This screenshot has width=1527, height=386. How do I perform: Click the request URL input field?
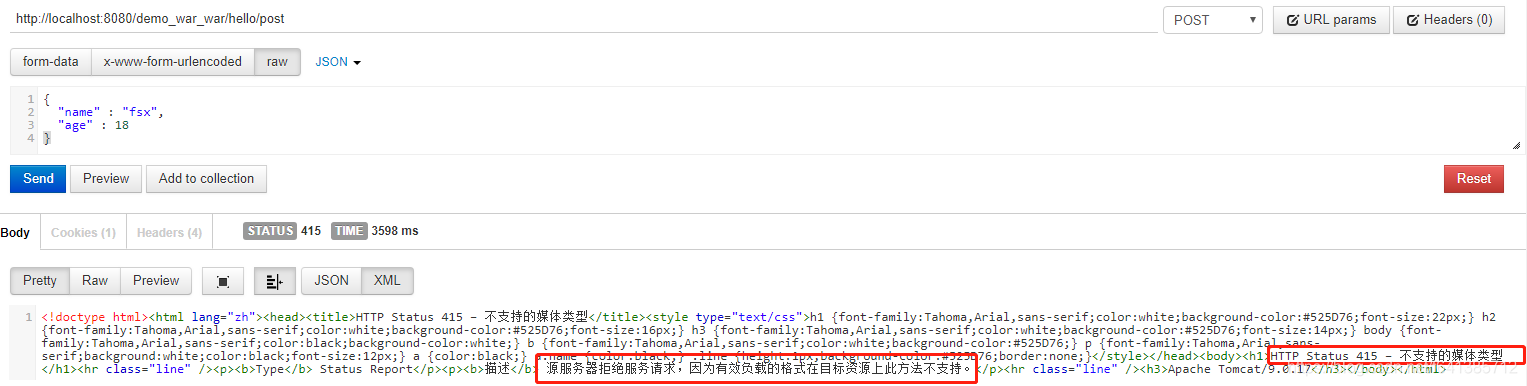(583, 19)
